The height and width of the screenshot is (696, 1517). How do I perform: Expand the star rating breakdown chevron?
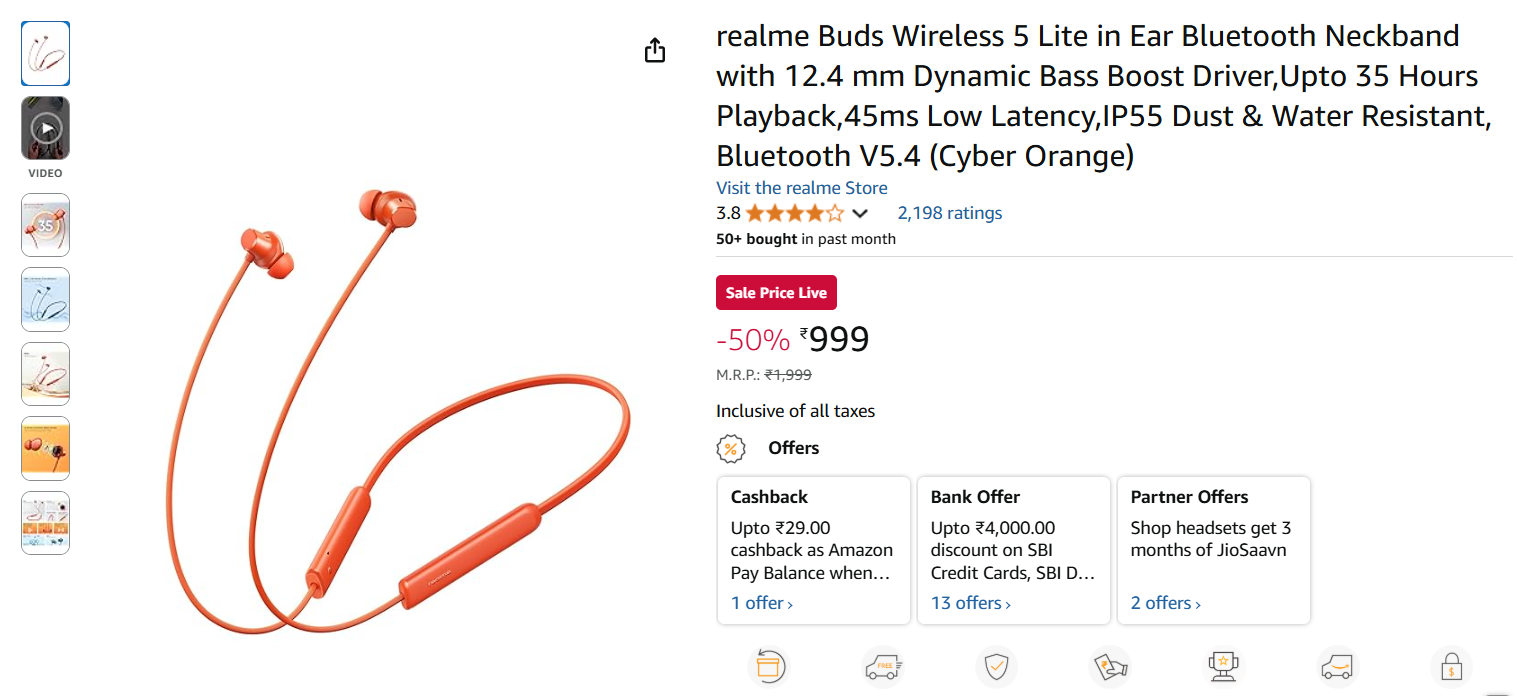[x=859, y=213]
